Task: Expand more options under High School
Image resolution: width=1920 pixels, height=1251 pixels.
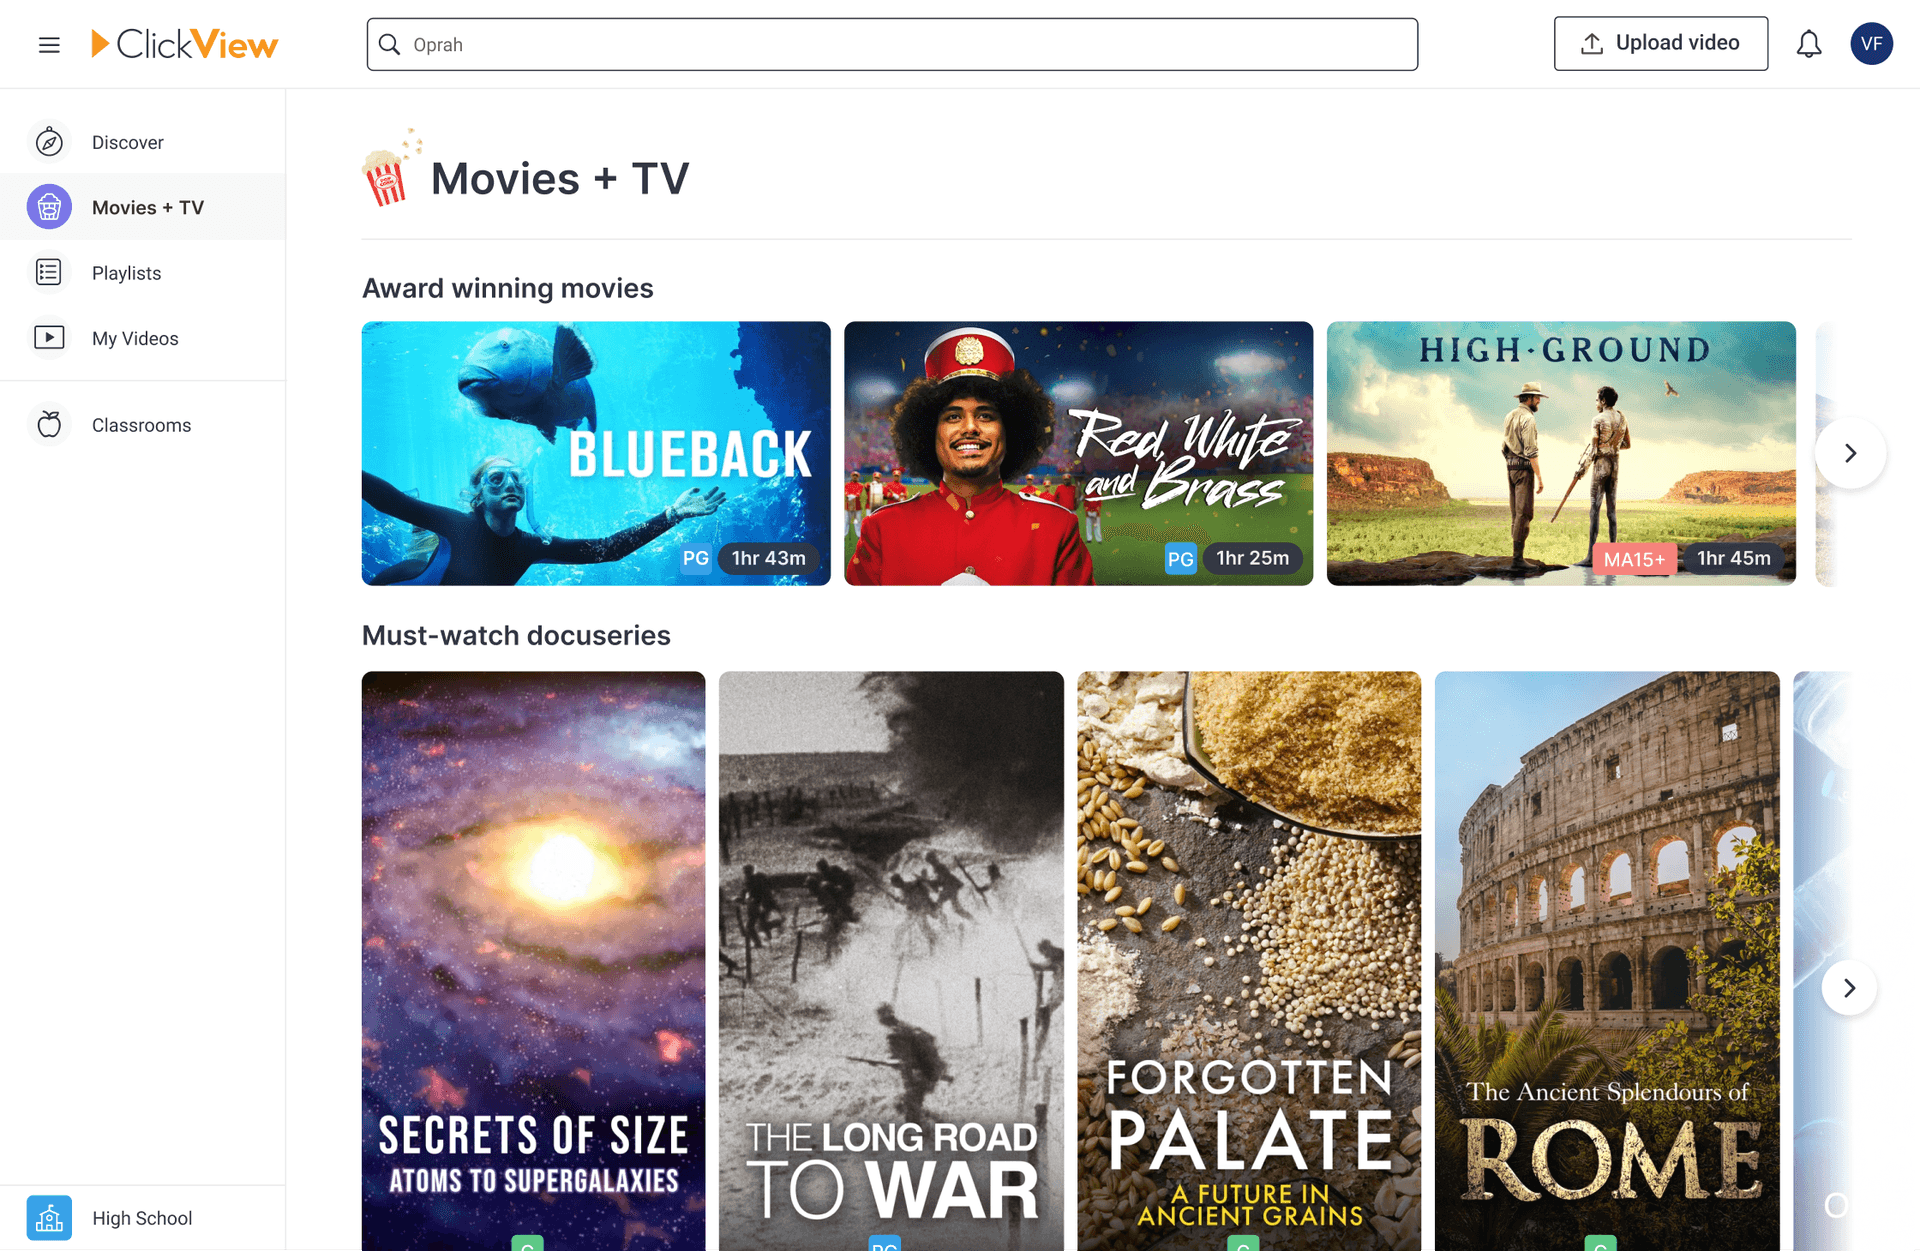Action: (141, 1218)
